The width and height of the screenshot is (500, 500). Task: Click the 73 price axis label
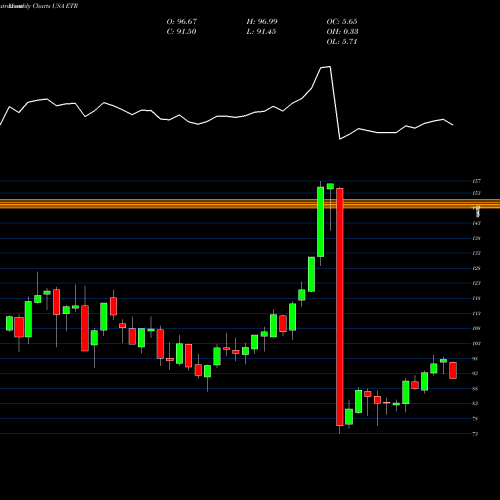point(475,434)
